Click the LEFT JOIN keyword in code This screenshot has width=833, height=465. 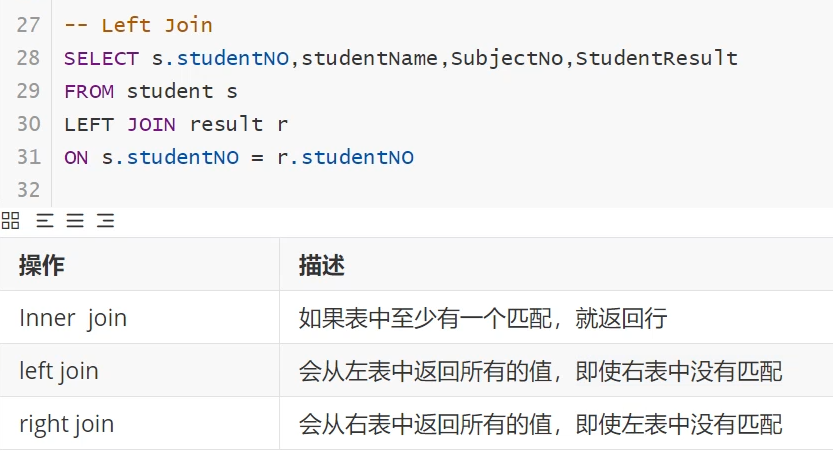119,124
